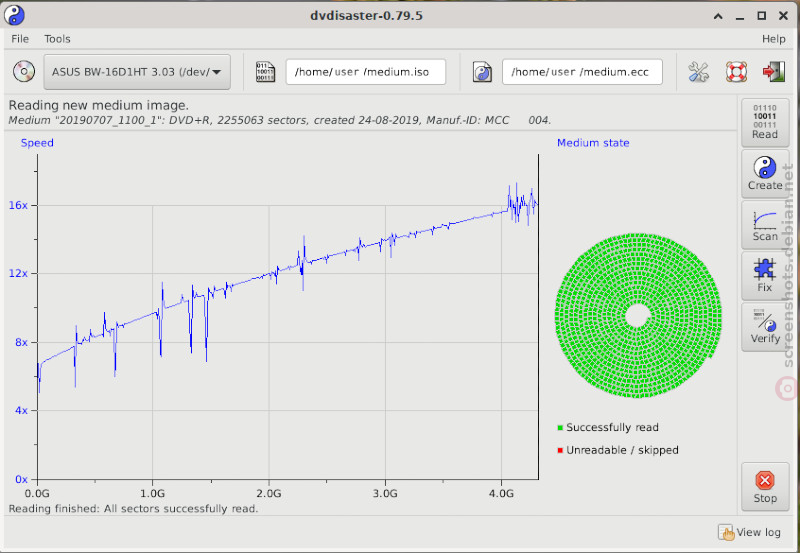This screenshot has width=800, height=553.
Task: Open the preferences wrench icon
Action: click(x=698, y=72)
